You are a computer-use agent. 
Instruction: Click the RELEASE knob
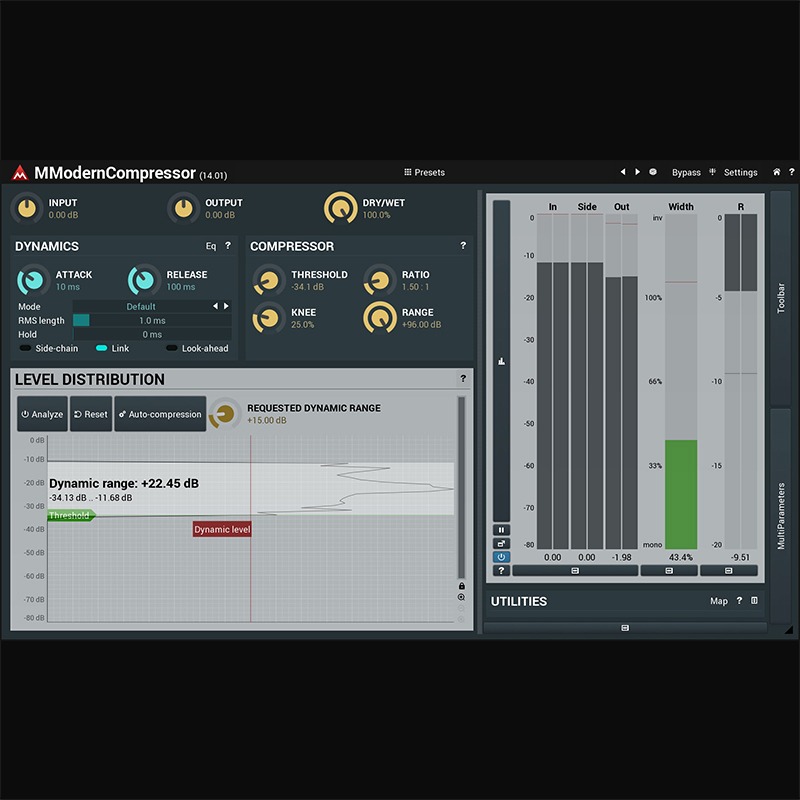(144, 280)
